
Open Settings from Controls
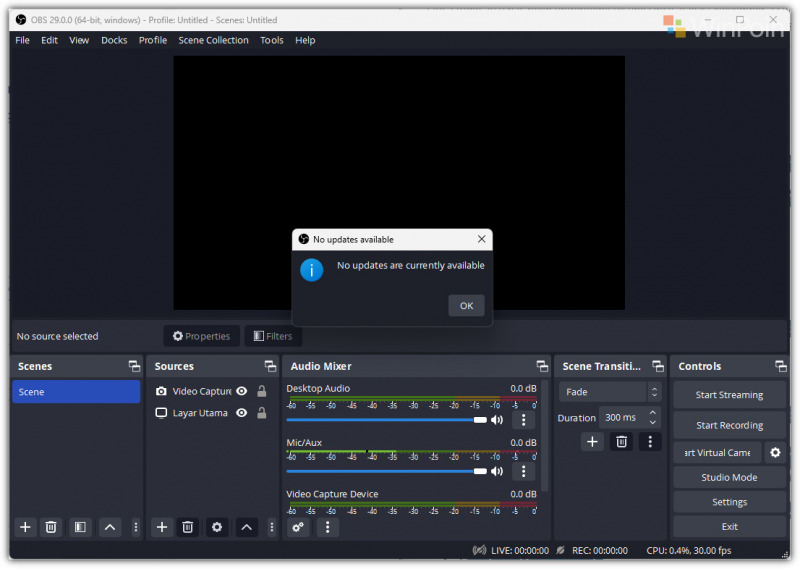[730, 502]
